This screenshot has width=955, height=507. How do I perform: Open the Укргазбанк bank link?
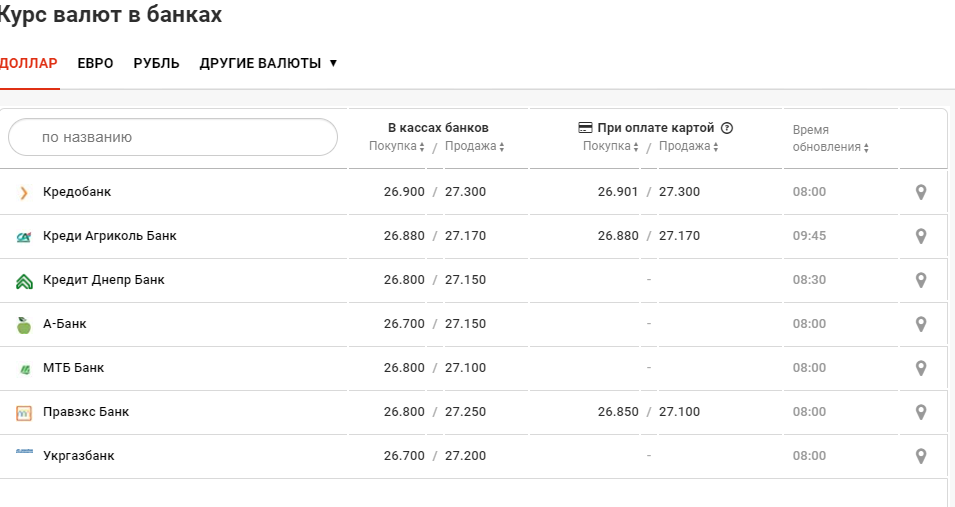(78, 456)
